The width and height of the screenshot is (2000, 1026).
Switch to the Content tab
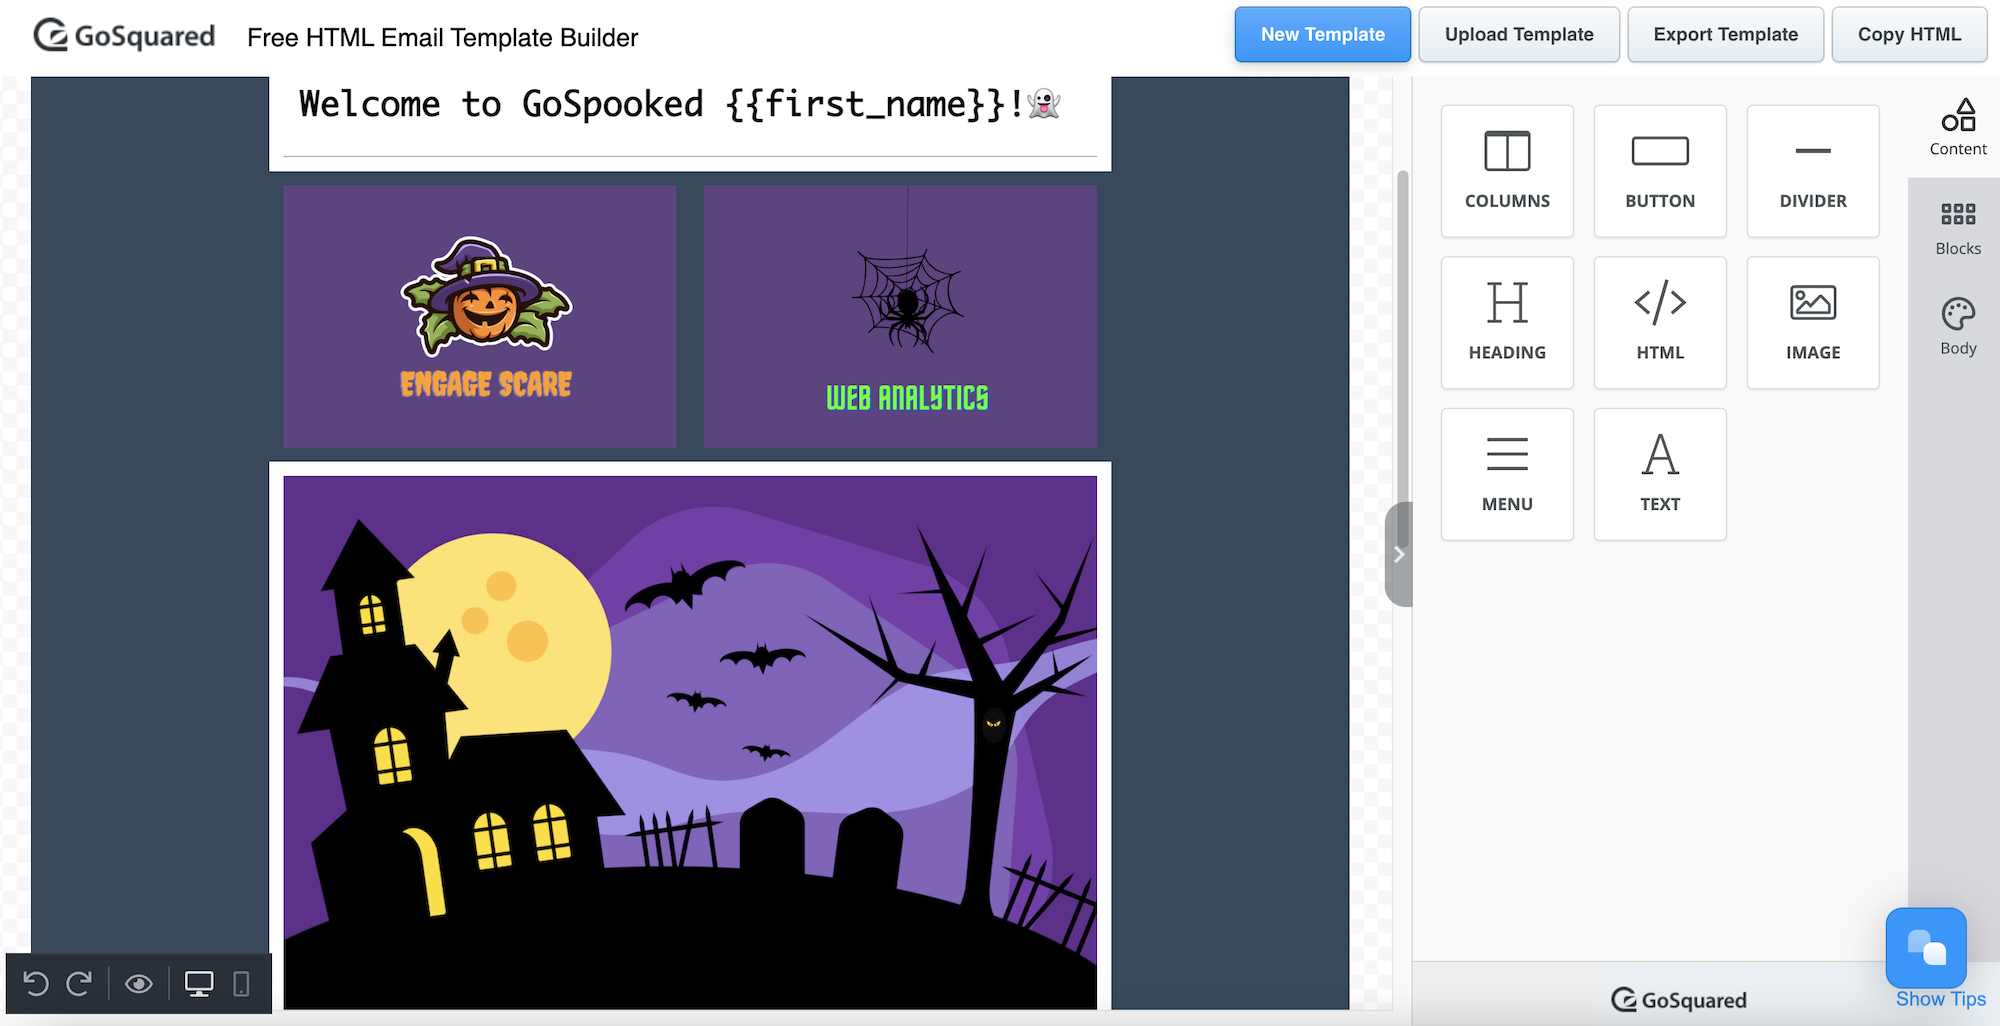tap(1958, 128)
